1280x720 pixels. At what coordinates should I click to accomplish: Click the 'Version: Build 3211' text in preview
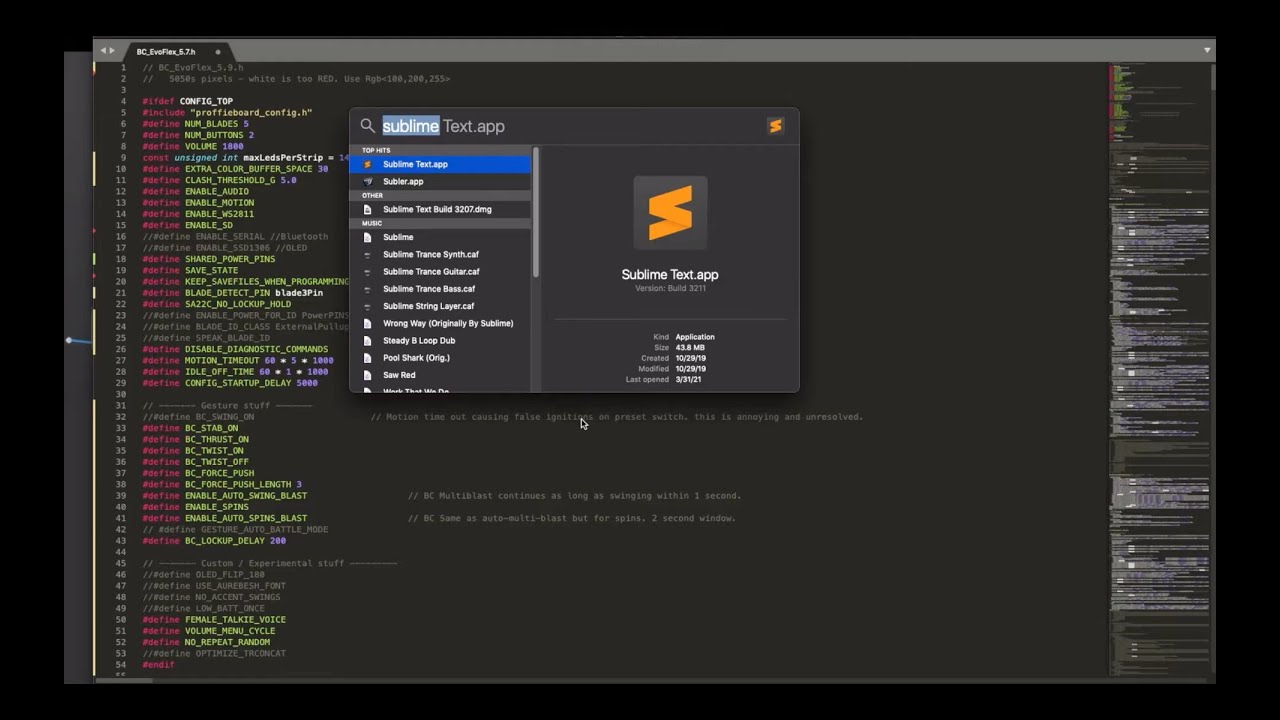pos(670,289)
